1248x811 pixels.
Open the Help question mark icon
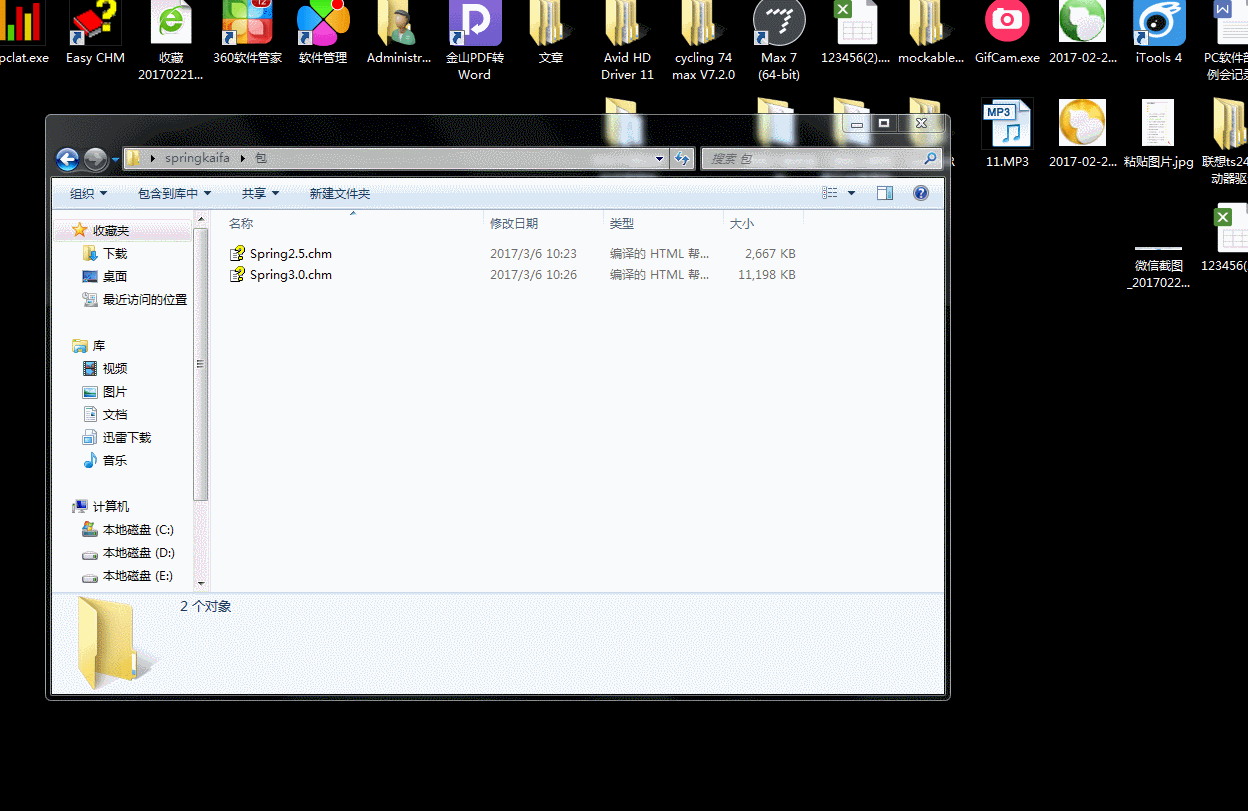point(921,193)
